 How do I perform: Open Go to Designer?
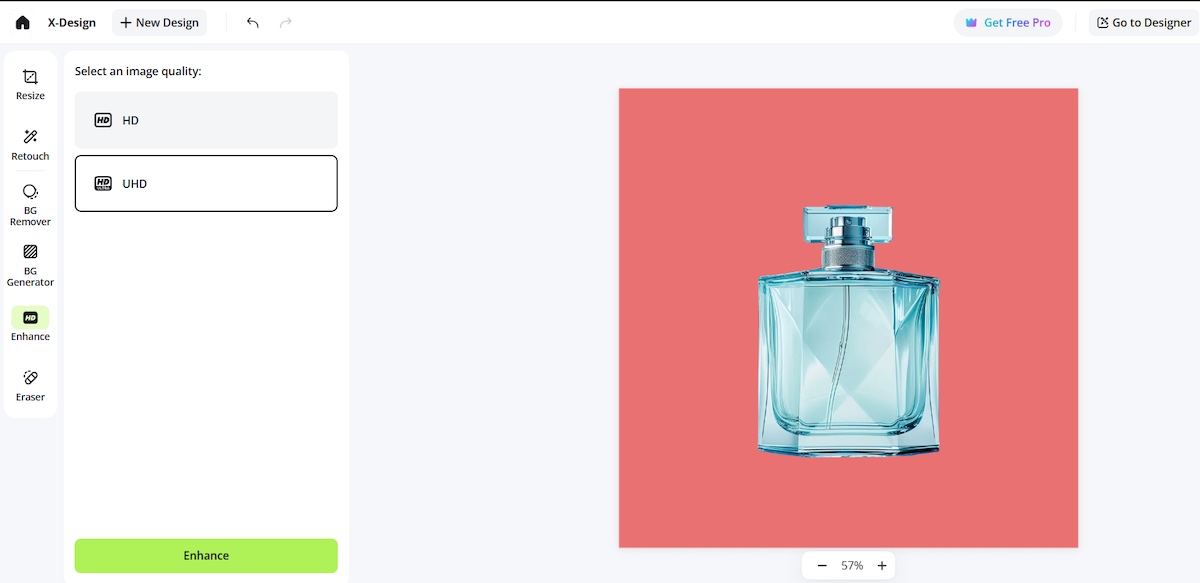[1144, 22]
